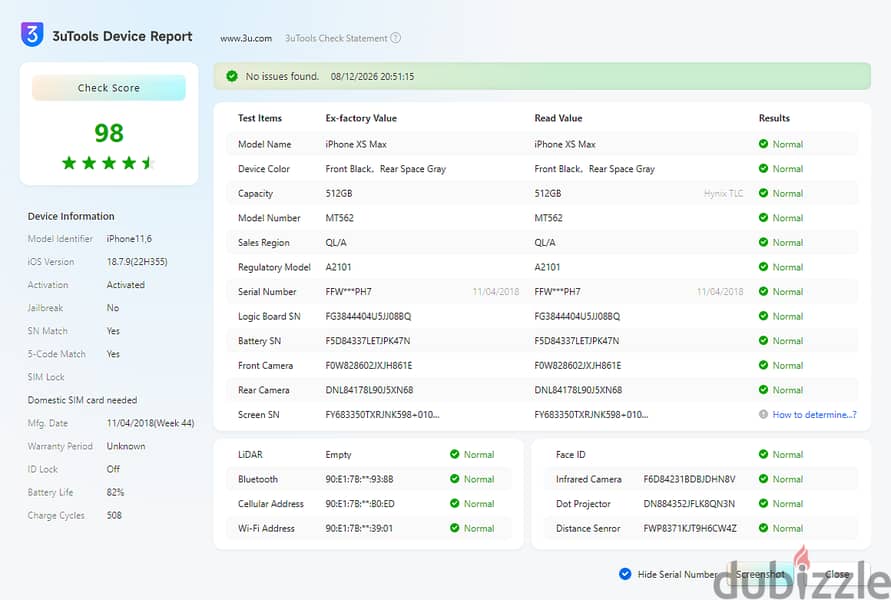Select the Wi-Fi Address 90:E1:7B:**:39:01
Viewport: 891px width, 600px height.
359,528
